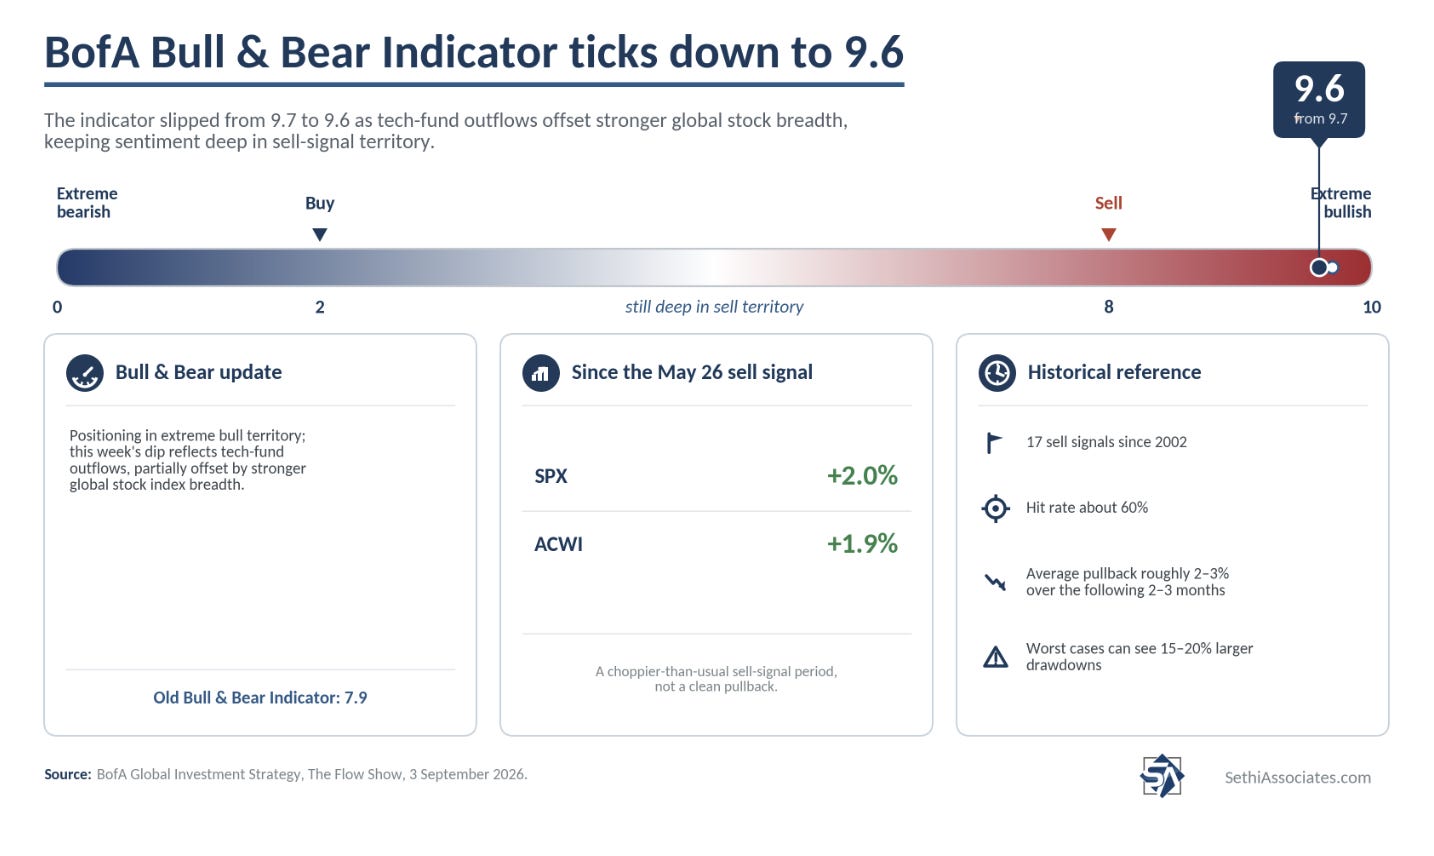The height and width of the screenshot is (856, 1434).
Task: Click the 9.6 value callout box
Action: pyautogui.click(x=1319, y=99)
